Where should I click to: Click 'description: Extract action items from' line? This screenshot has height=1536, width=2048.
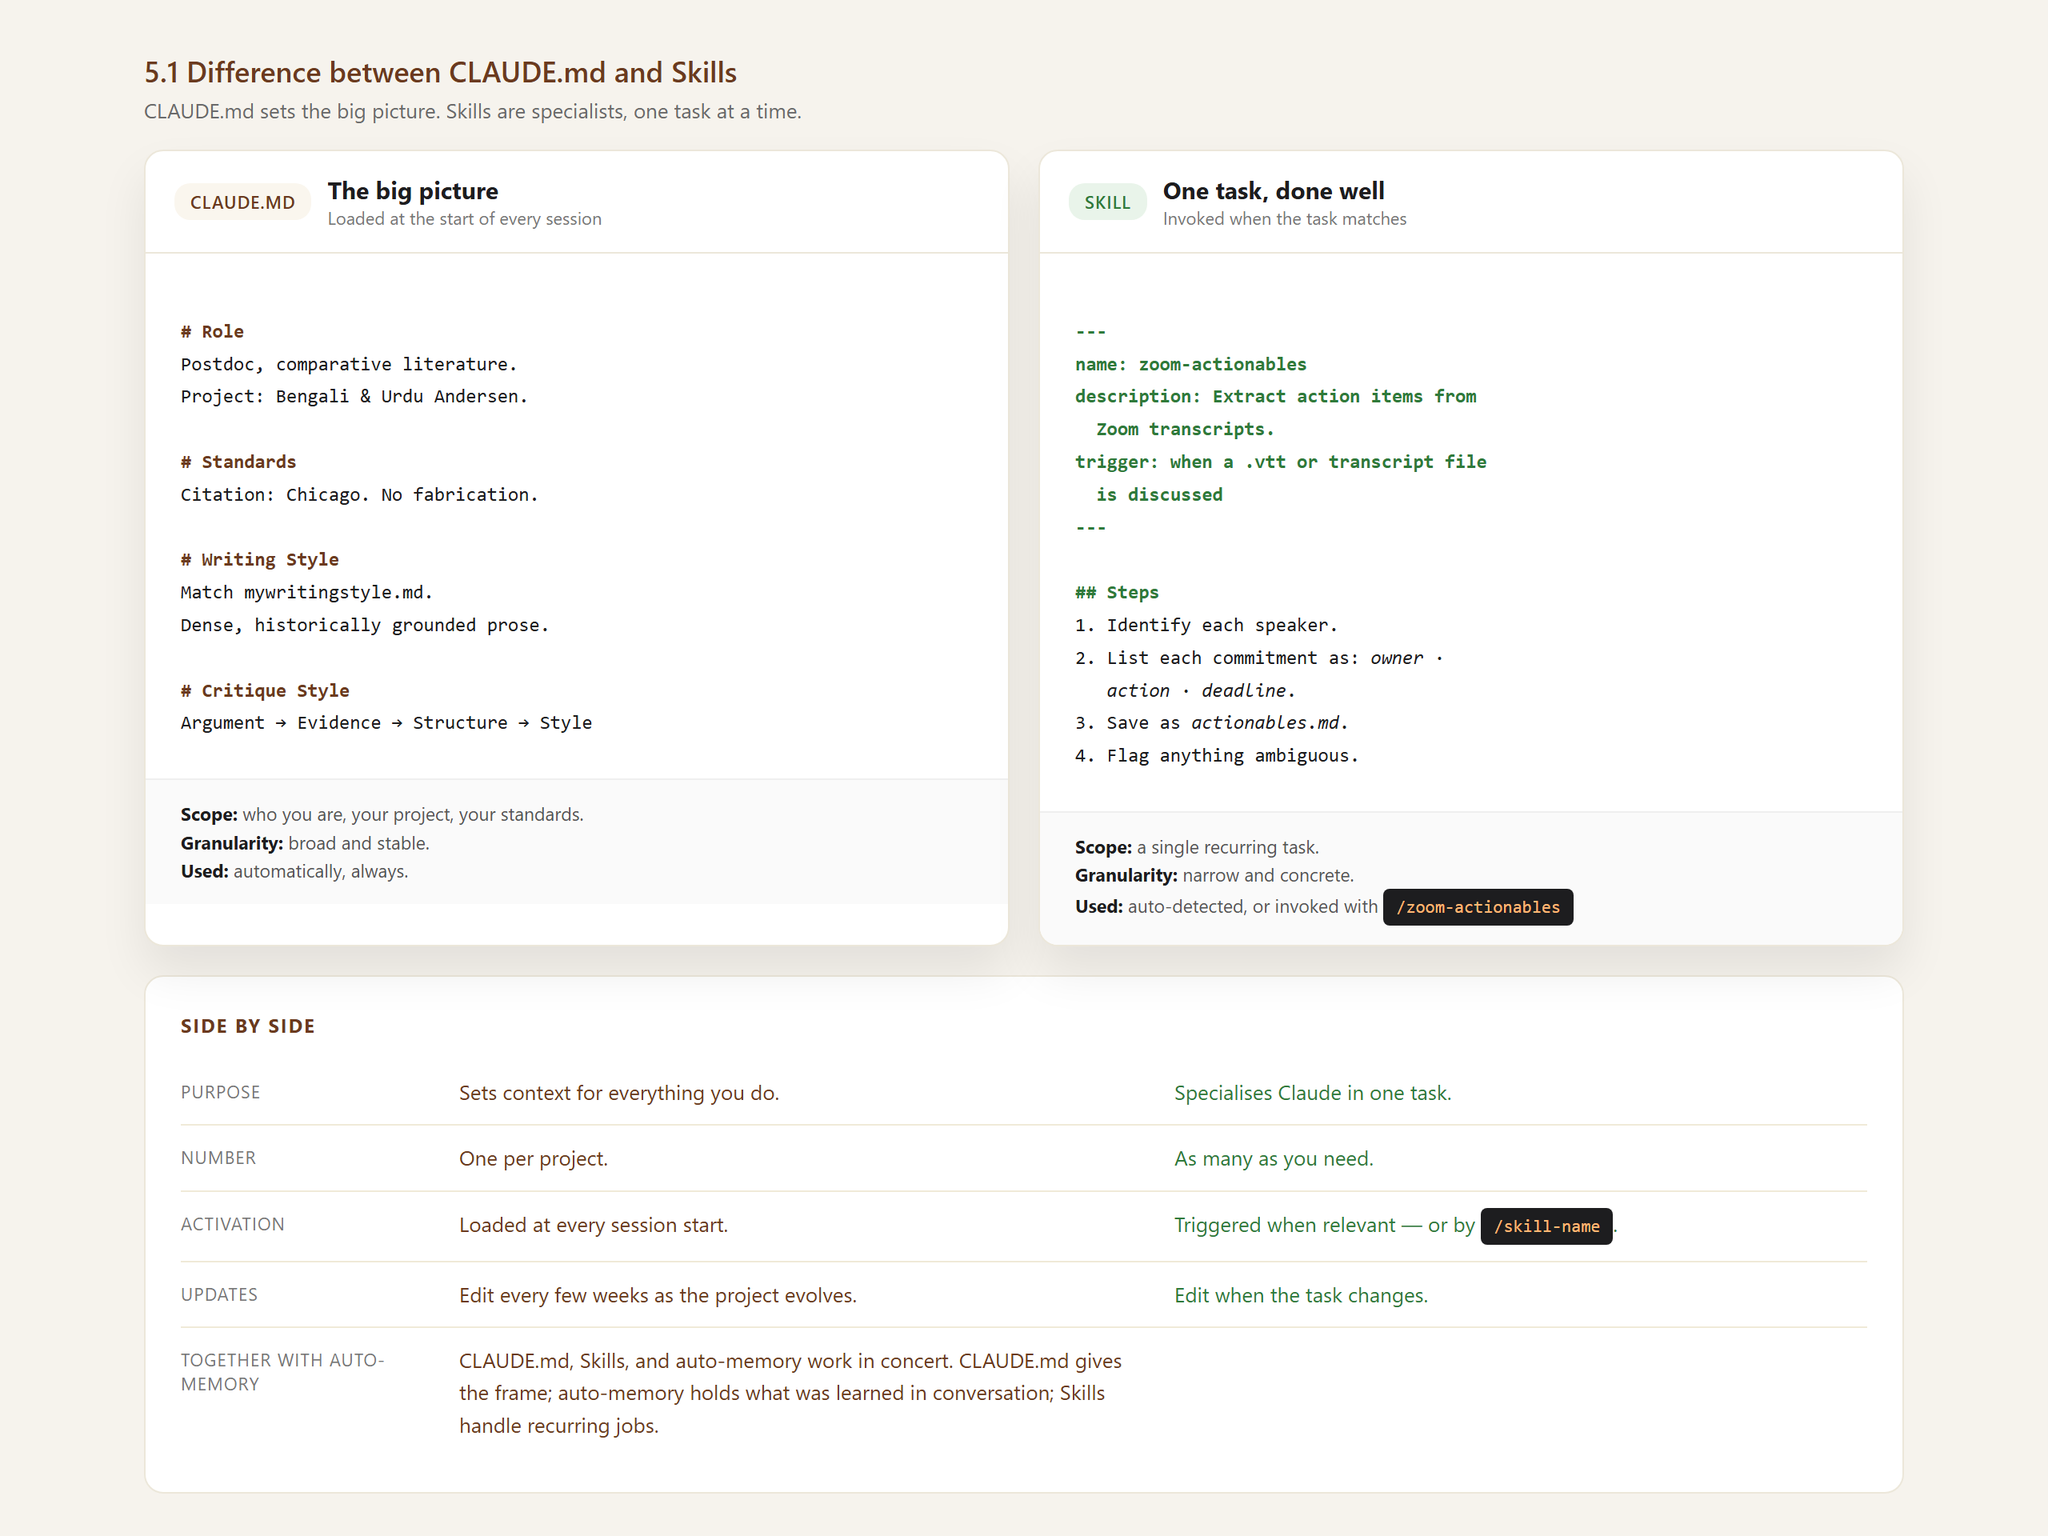coord(1276,396)
